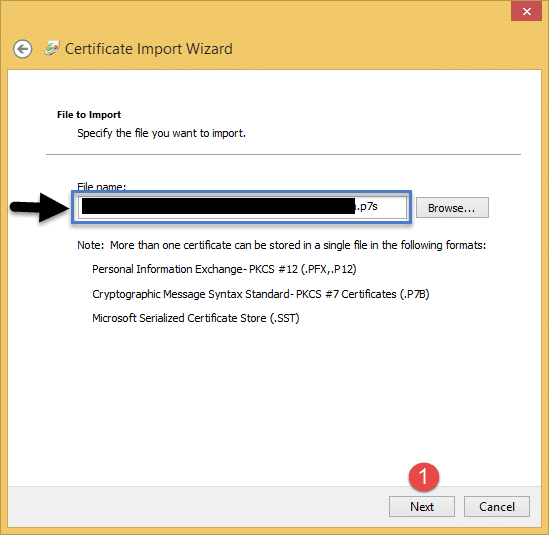Click the 'Note: More than one certificate' line
This screenshot has height=535, width=549.
pyautogui.click(x=282, y=245)
